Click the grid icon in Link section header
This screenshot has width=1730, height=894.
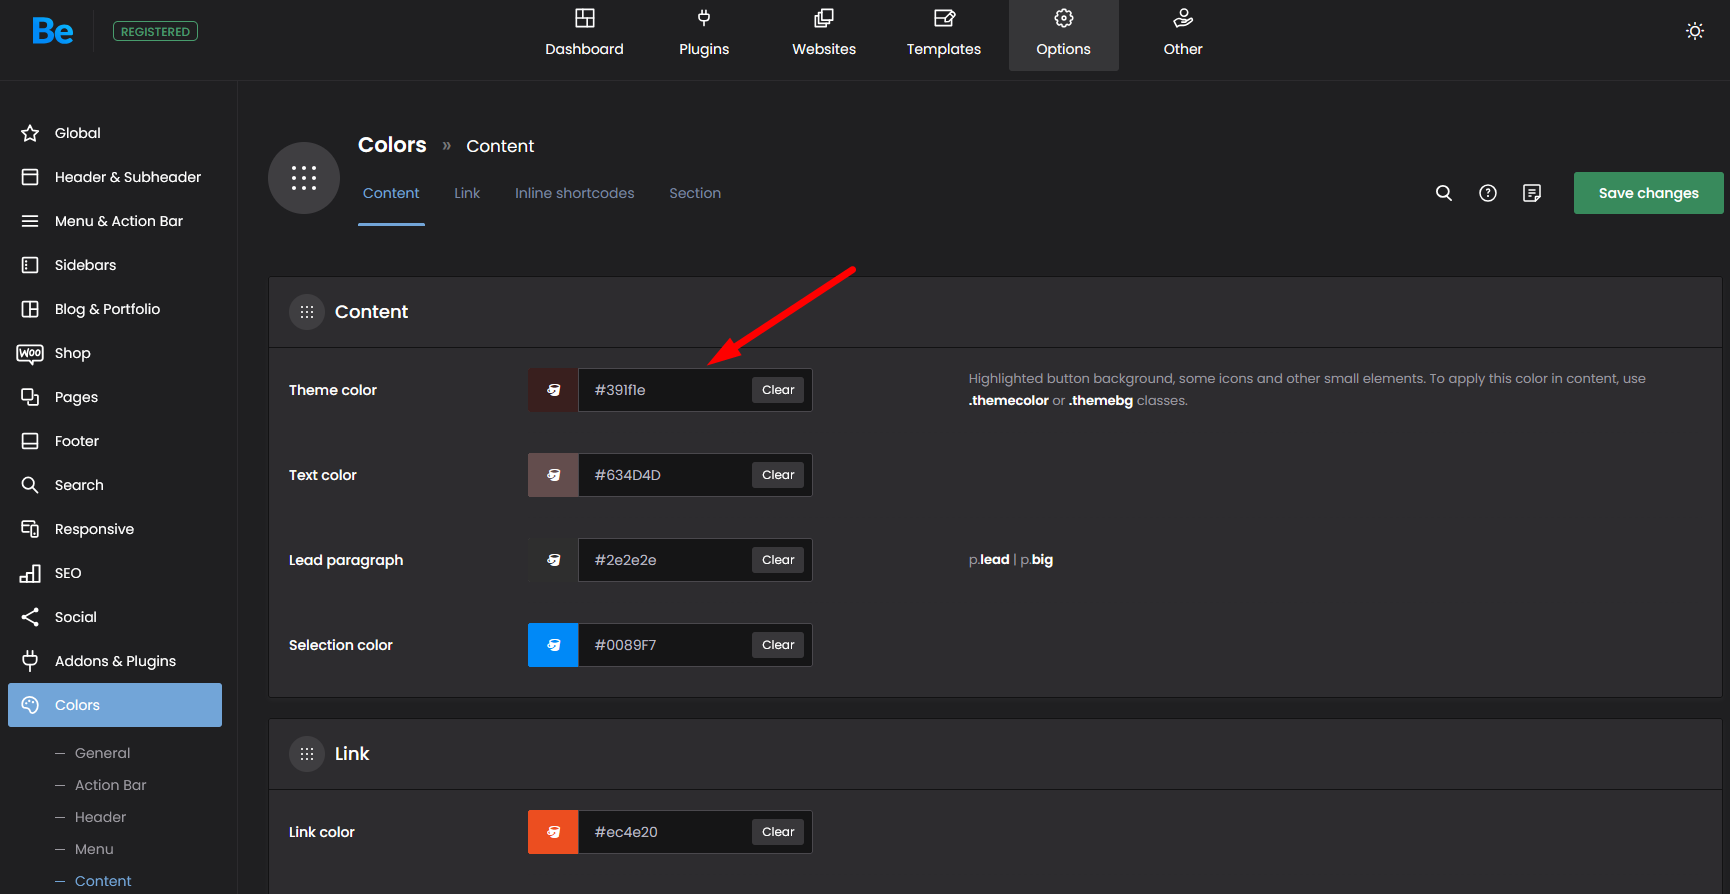coord(307,754)
